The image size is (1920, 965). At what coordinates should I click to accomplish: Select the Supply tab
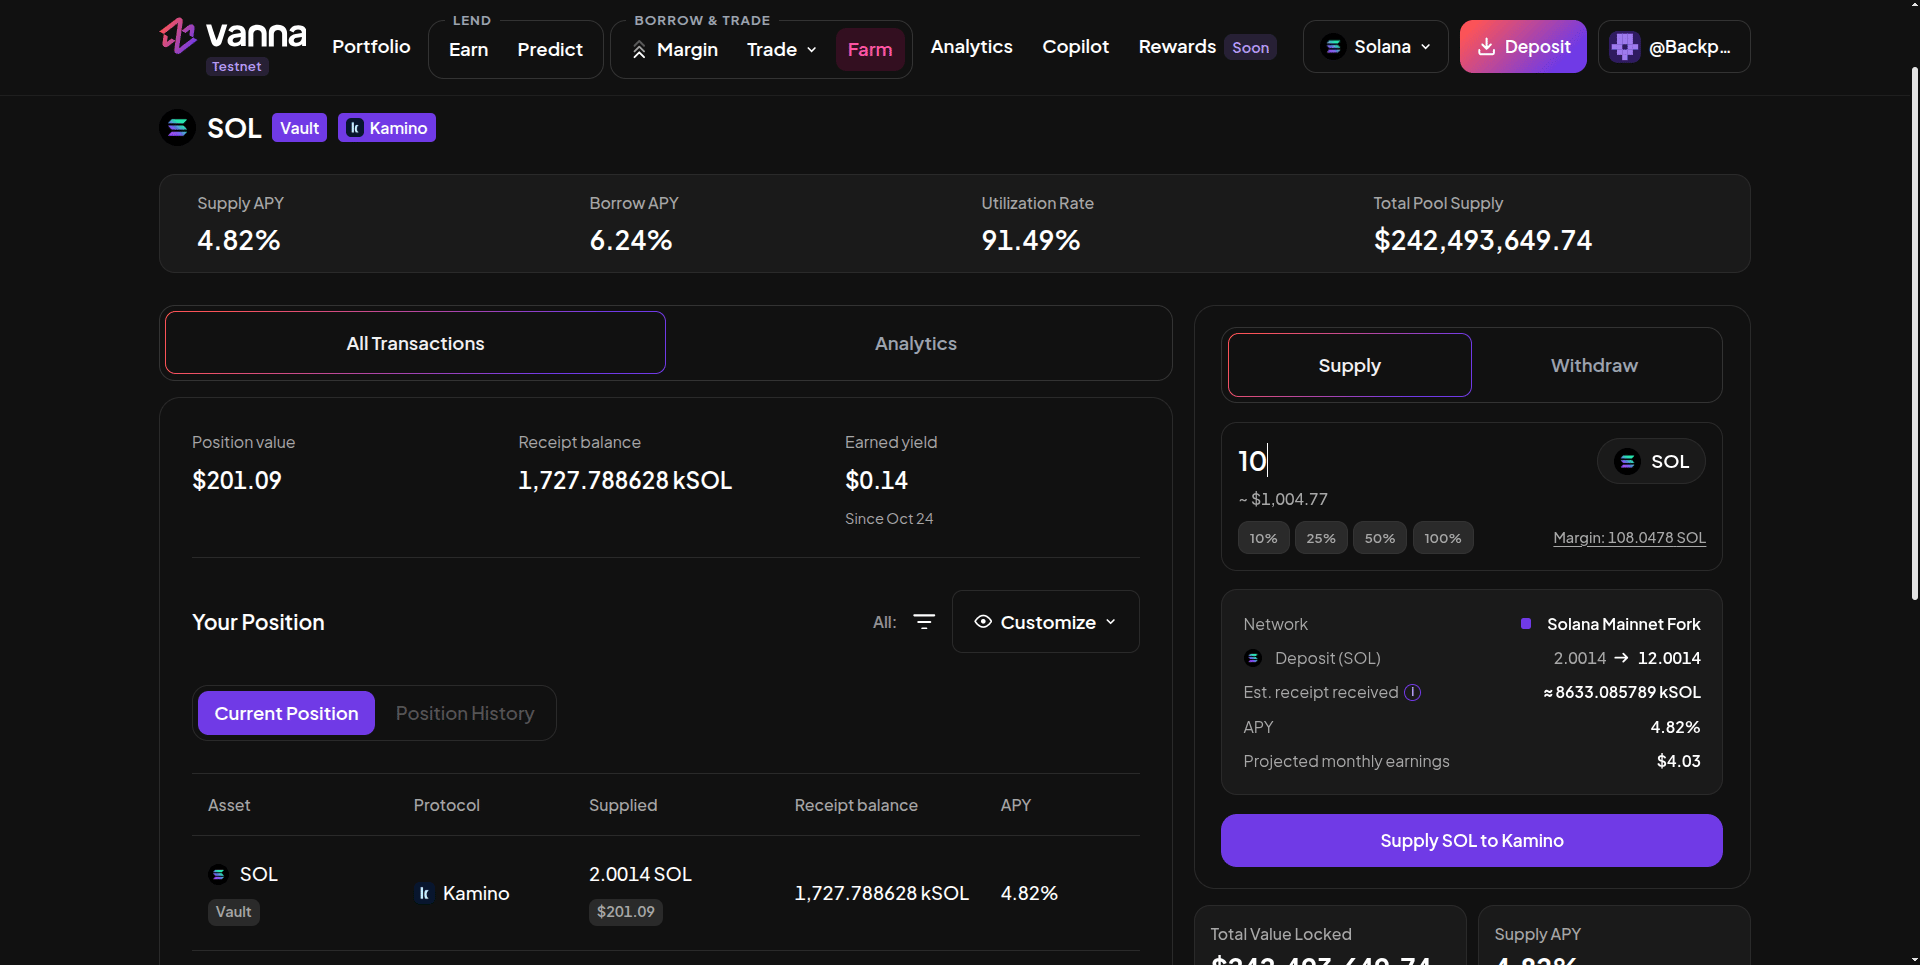pos(1349,365)
